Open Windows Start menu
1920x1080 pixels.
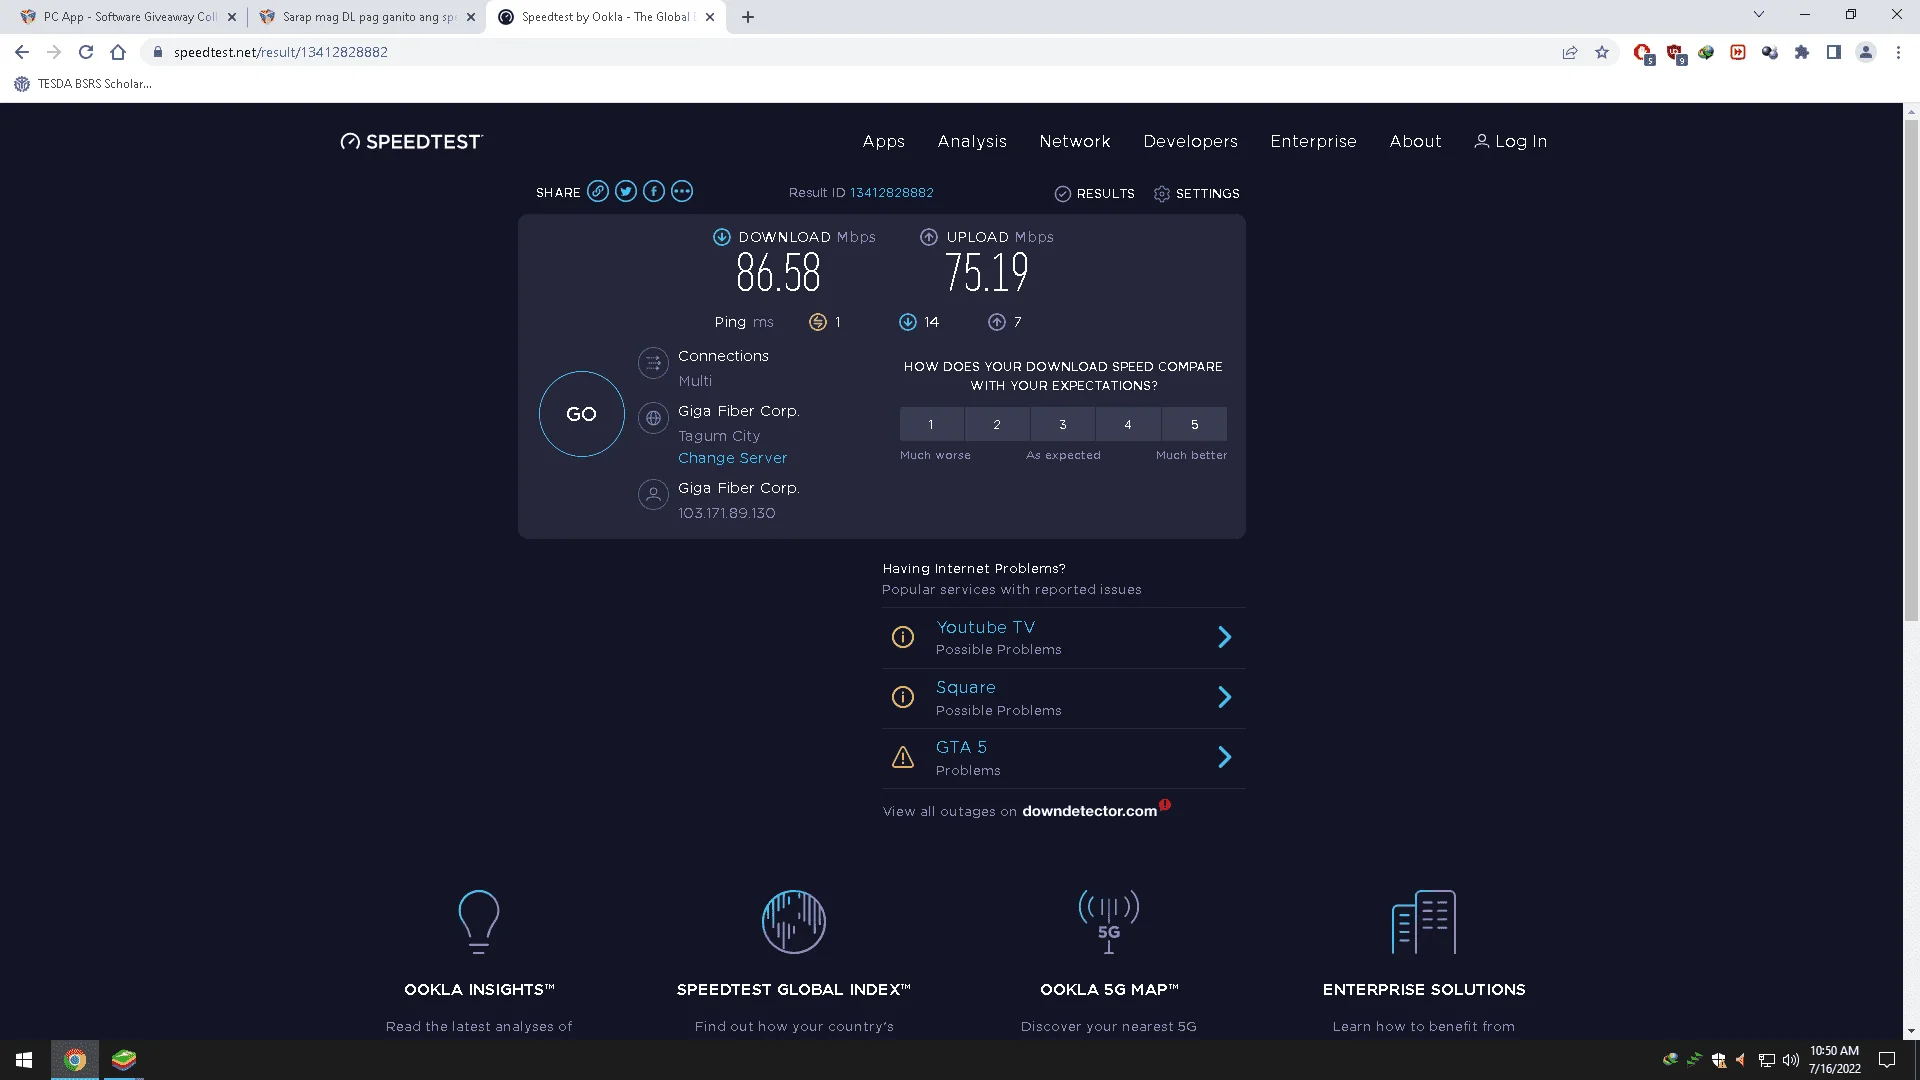click(x=24, y=1060)
